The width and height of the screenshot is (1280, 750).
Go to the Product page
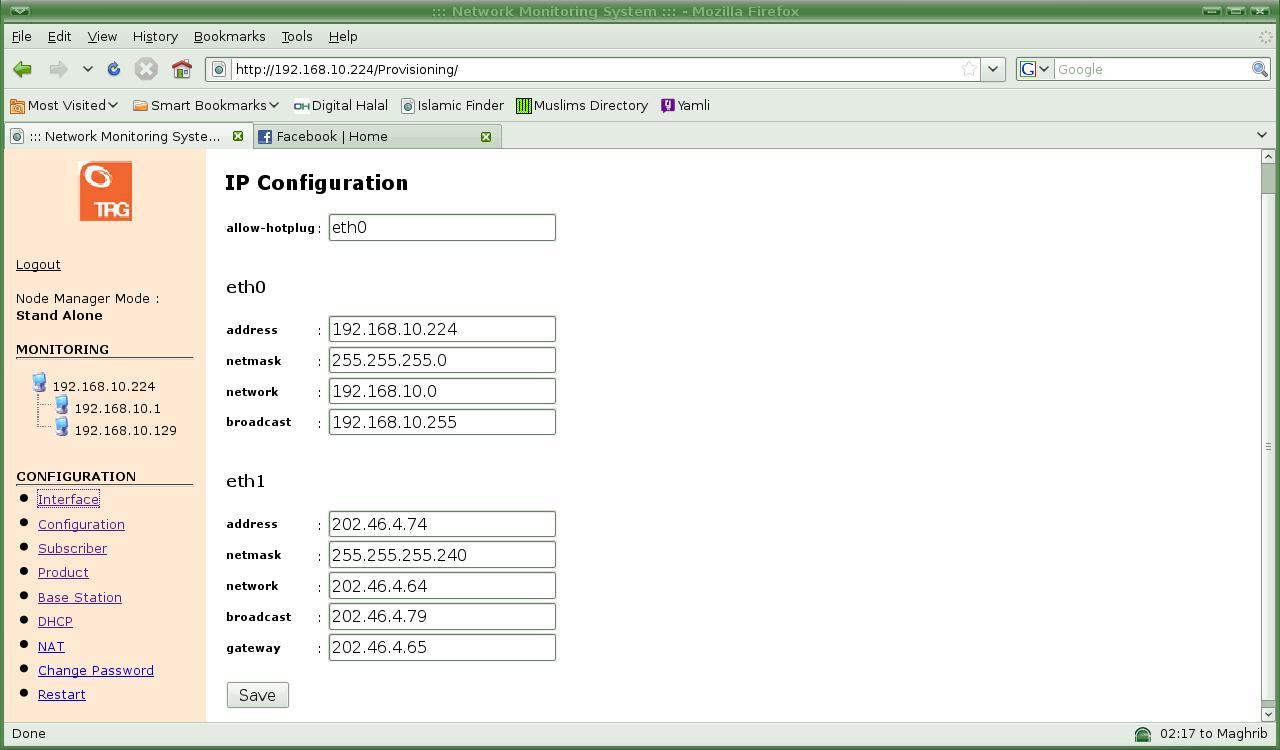pyautogui.click(x=63, y=572)
